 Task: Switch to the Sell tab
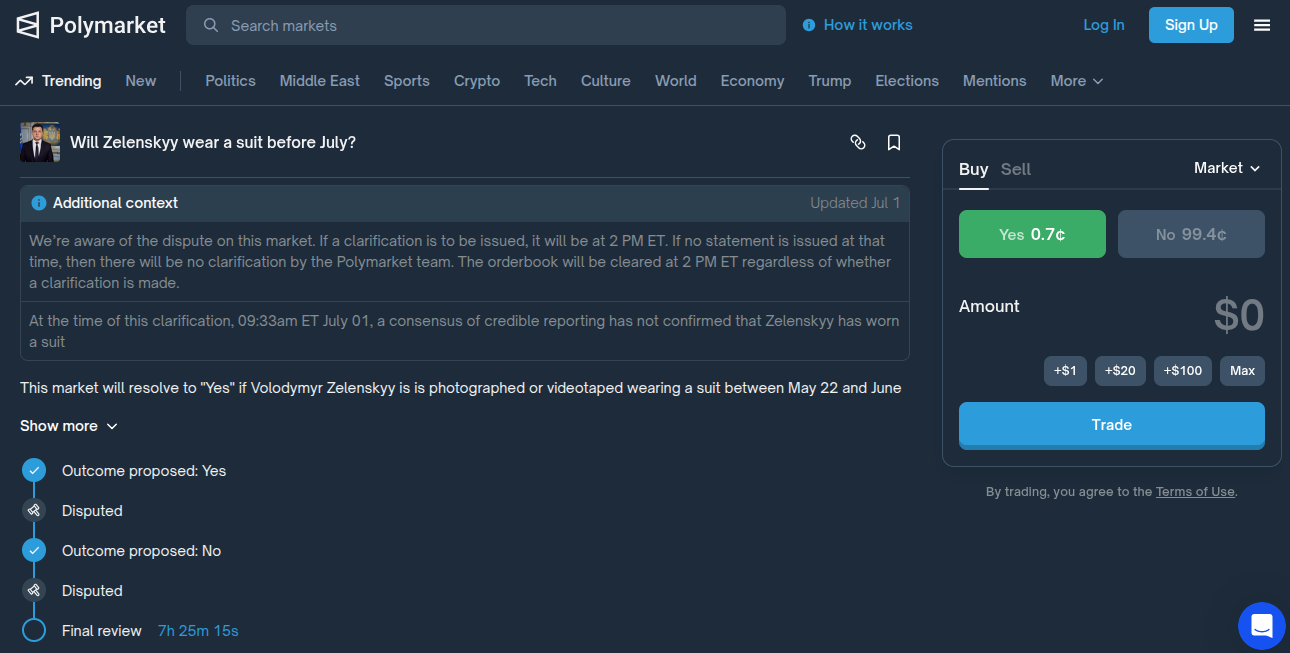(x=1016, y=169)
